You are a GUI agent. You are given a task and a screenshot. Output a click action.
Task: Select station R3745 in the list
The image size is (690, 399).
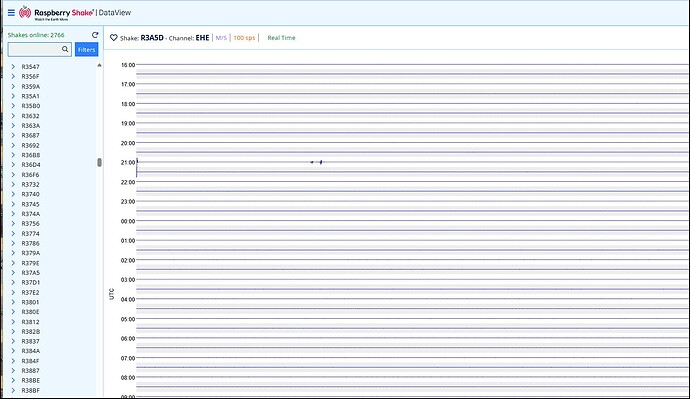30,204
